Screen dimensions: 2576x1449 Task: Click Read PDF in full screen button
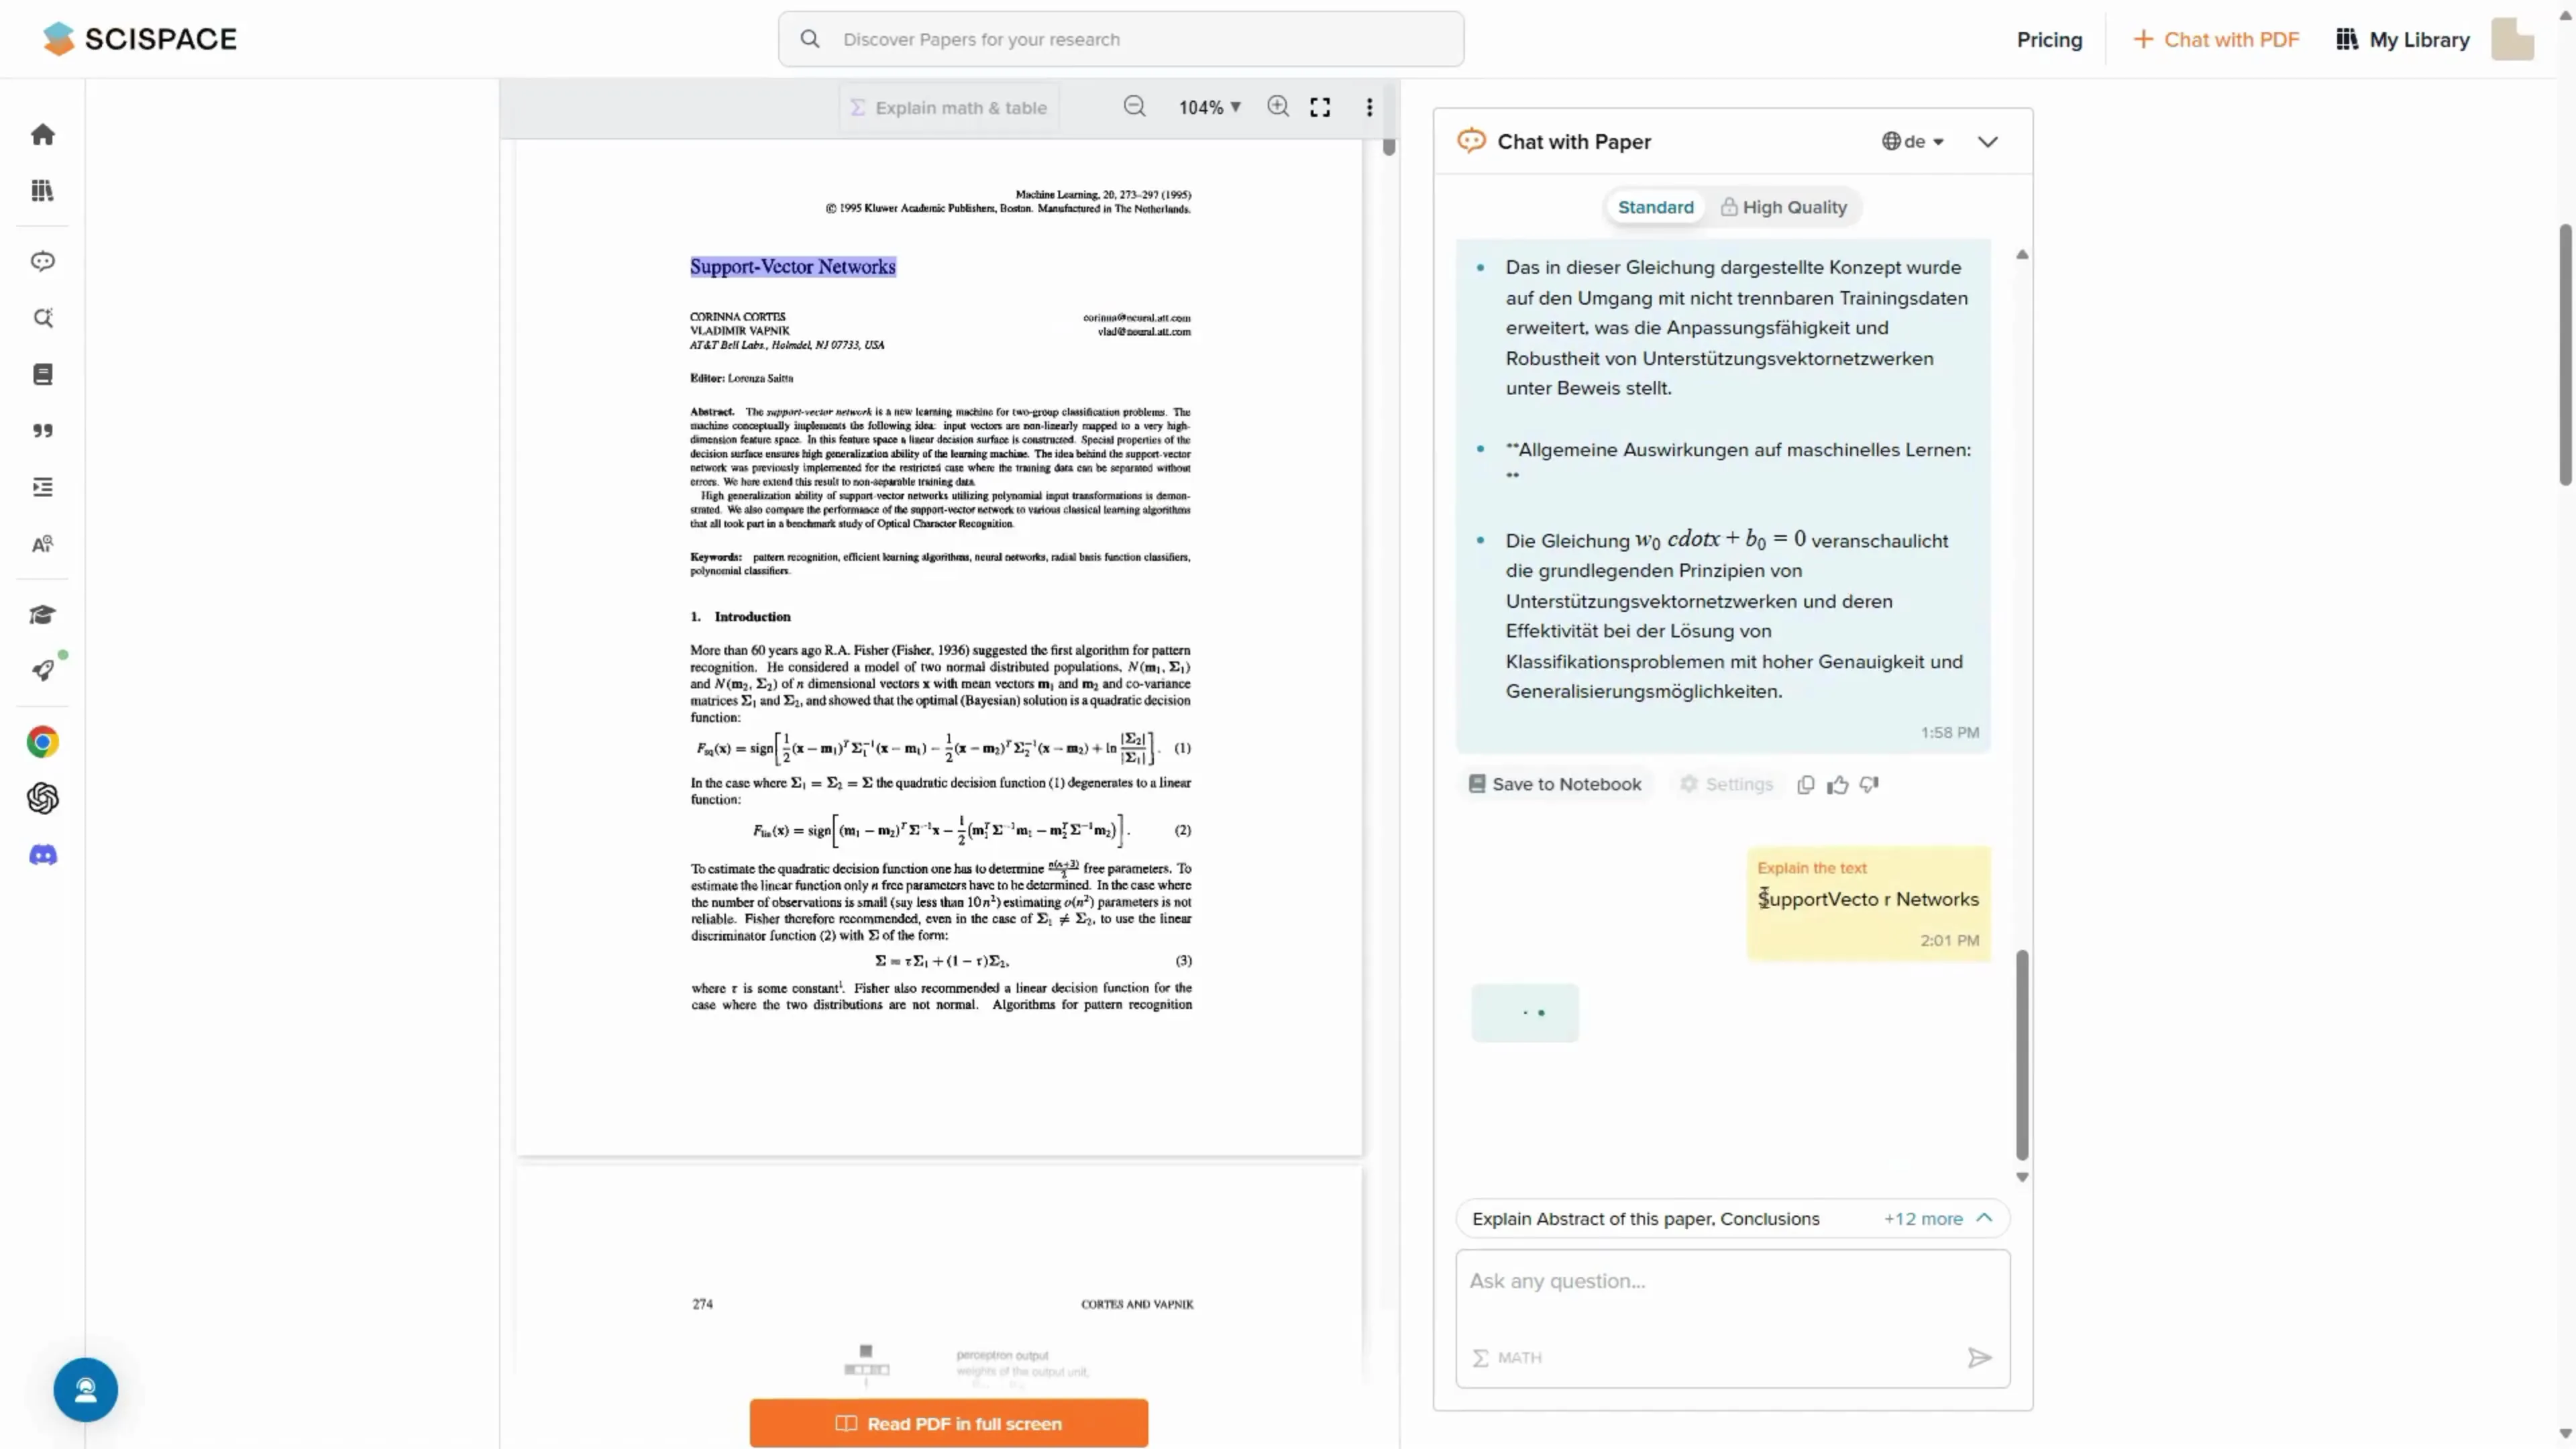(948, 1423)
